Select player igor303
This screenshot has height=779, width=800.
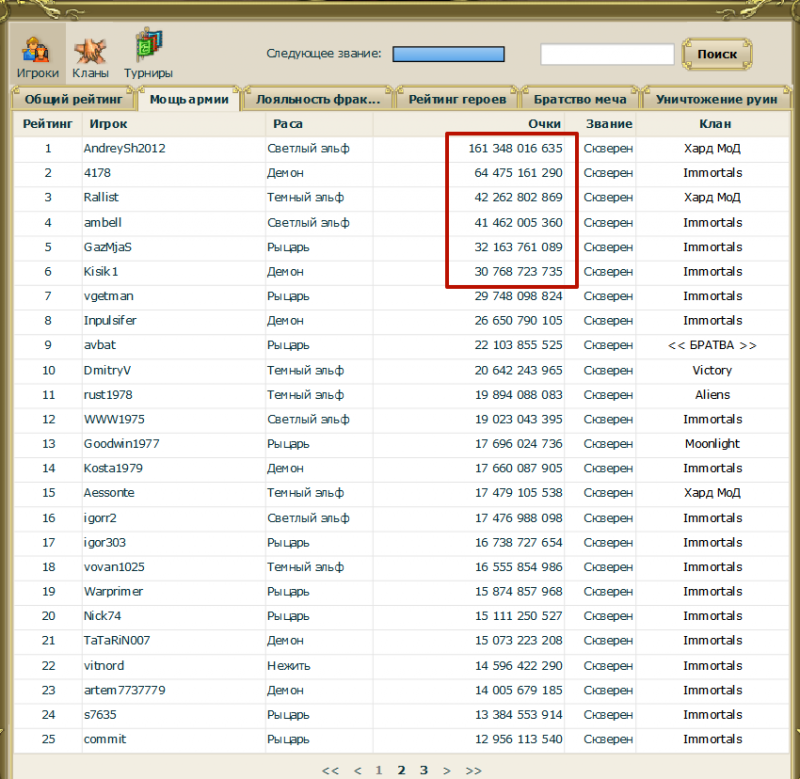(x=105, y=543)
